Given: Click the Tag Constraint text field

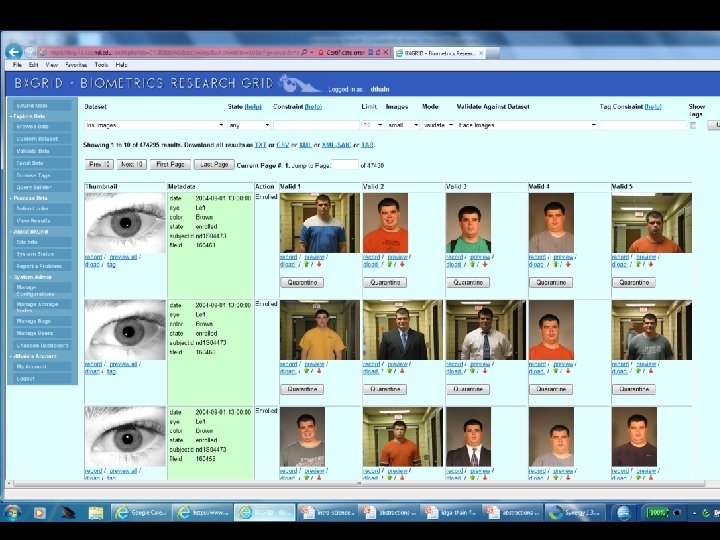Looking at the screenshot, I should 643,125.
